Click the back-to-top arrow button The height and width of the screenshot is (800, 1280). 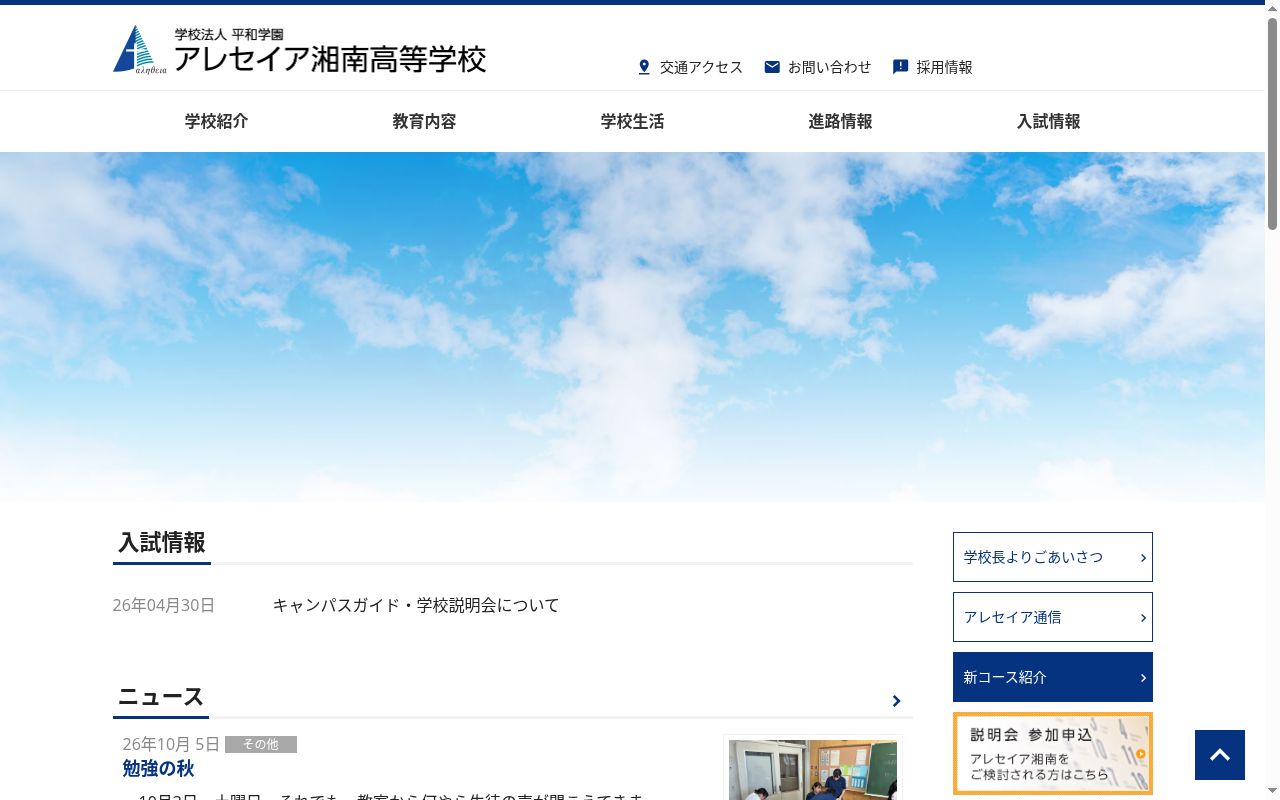[1220, 755]
